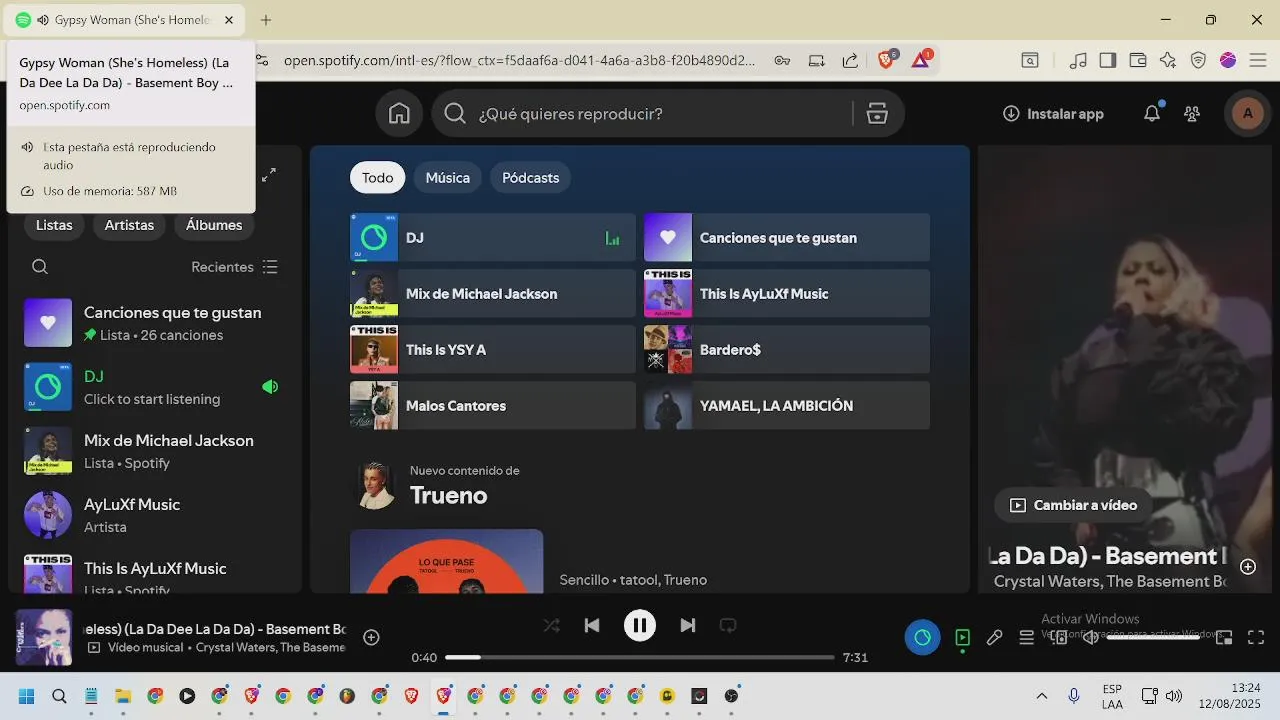Open Recientes sort dropdown
Viewport: 1280px width, 720px height.
[x=235, y=267]
